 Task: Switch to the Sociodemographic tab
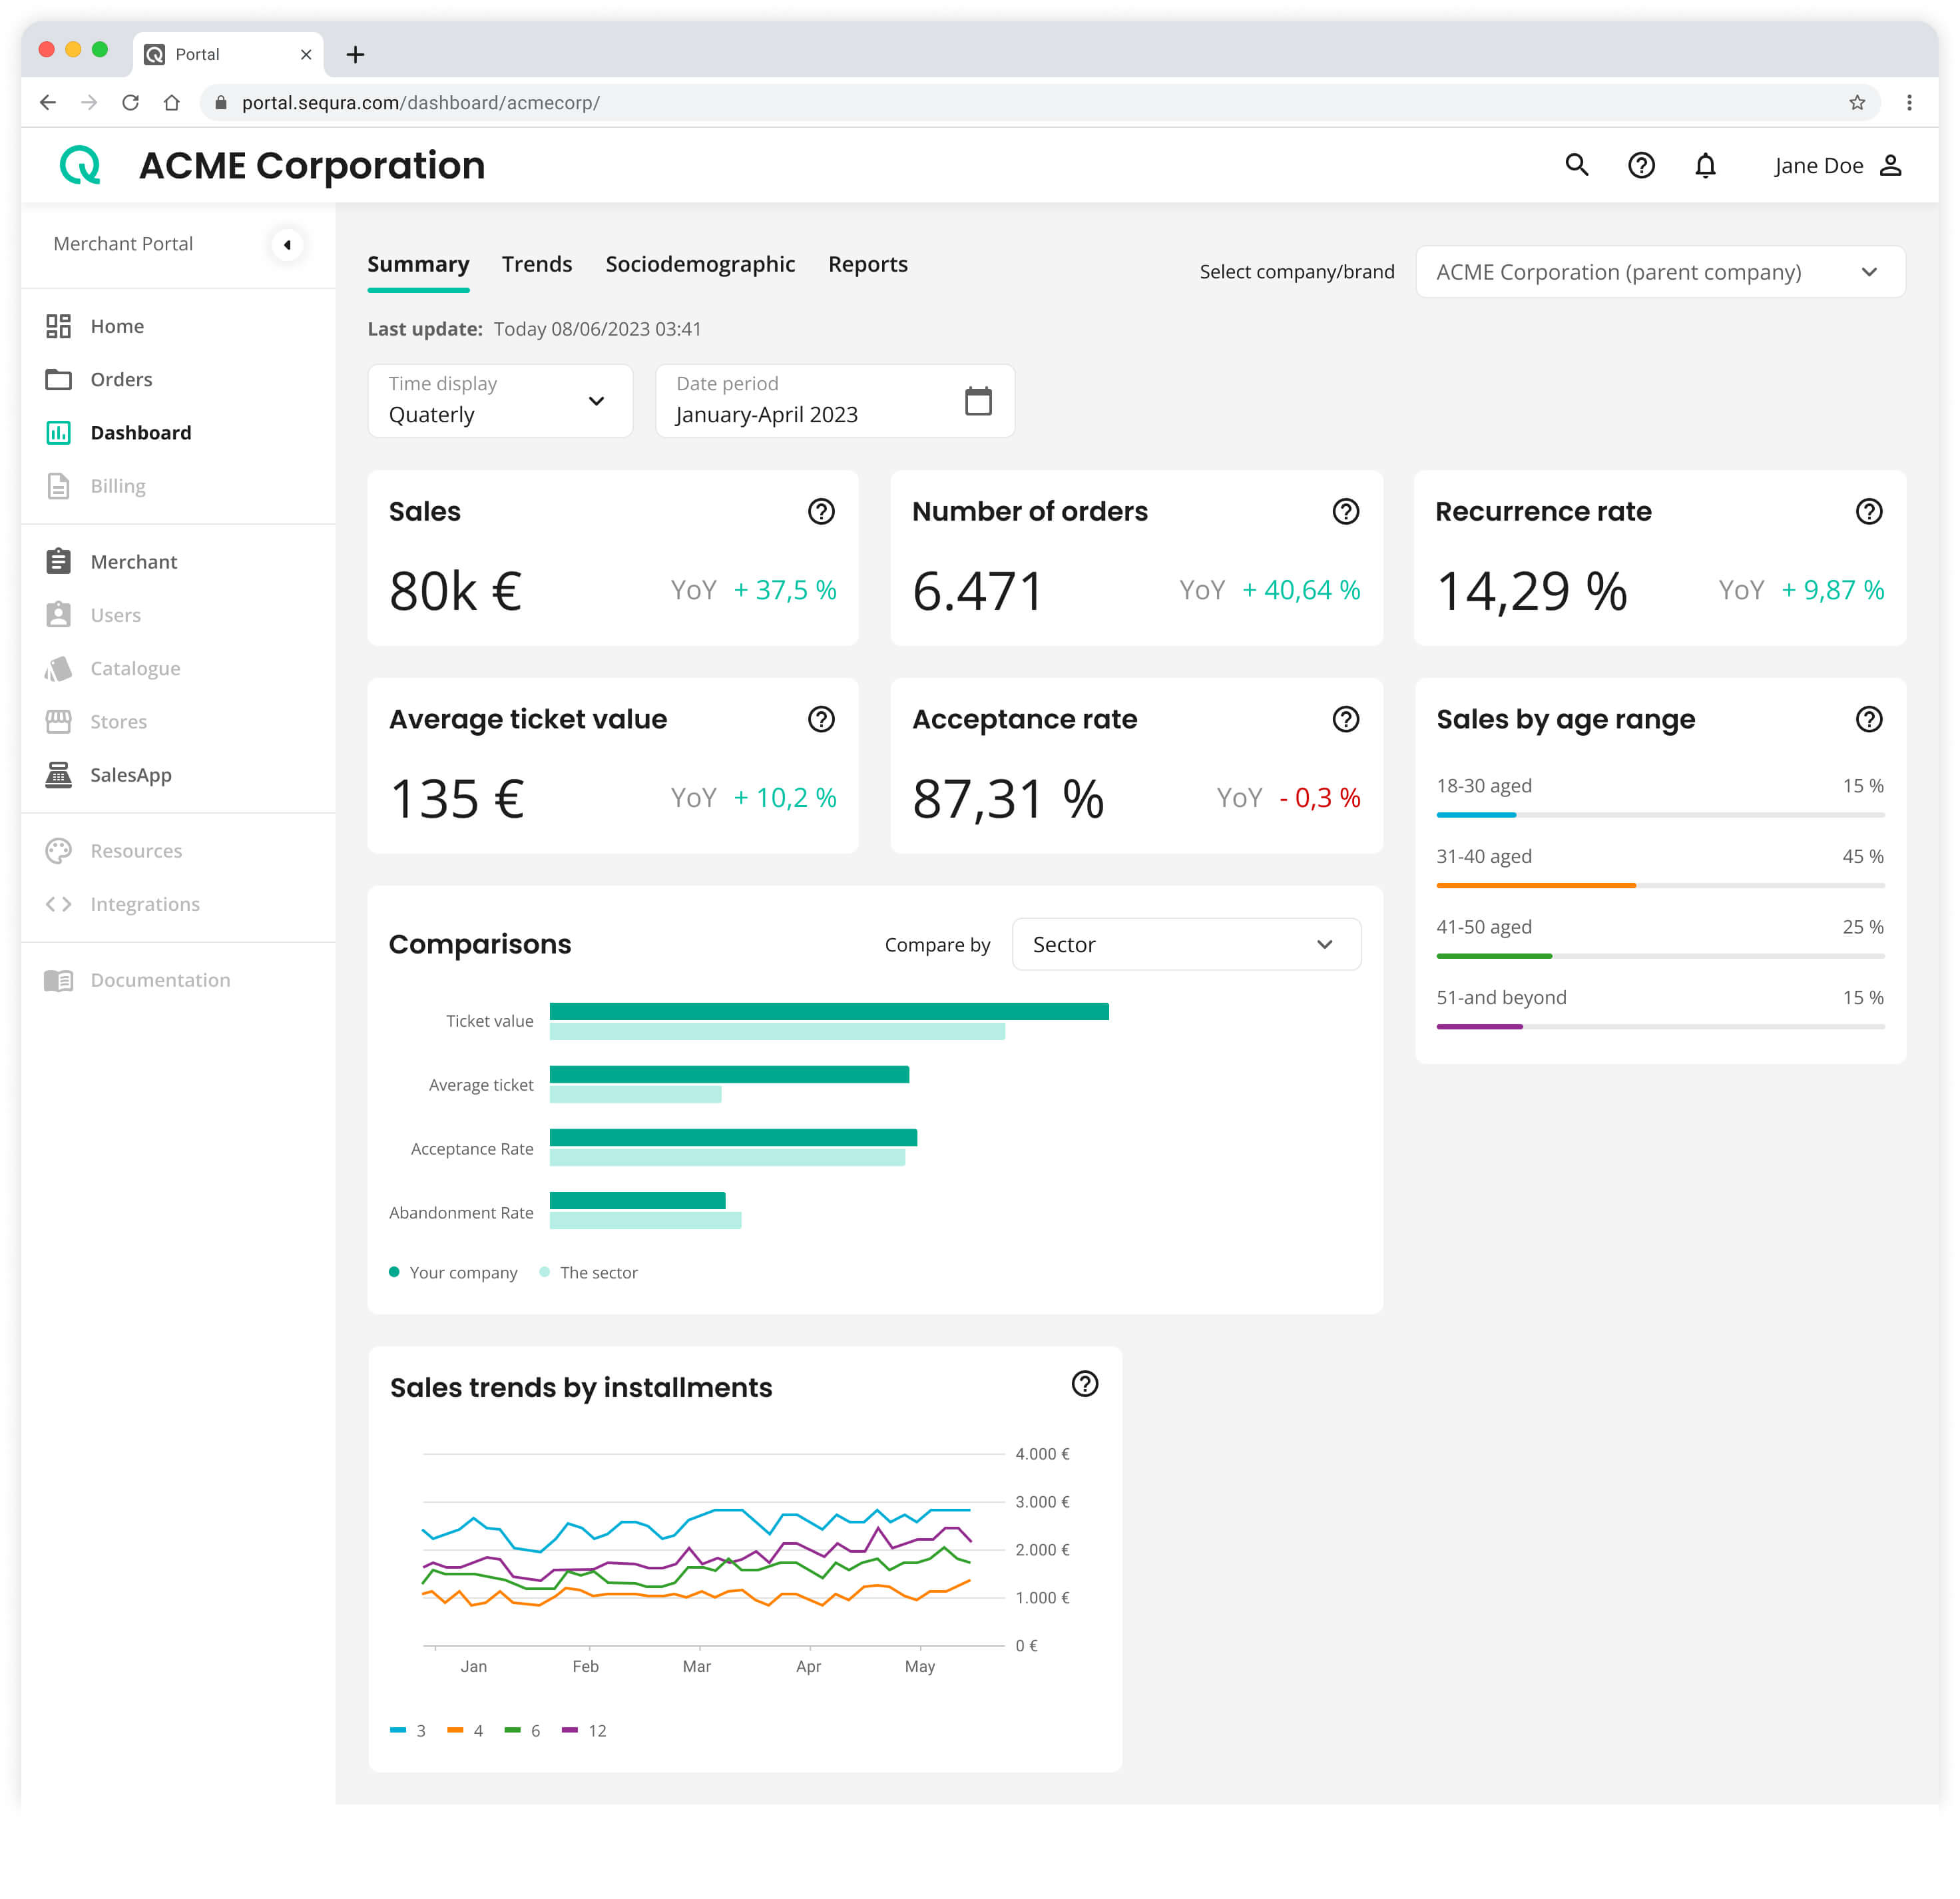(x=700, y=265)
